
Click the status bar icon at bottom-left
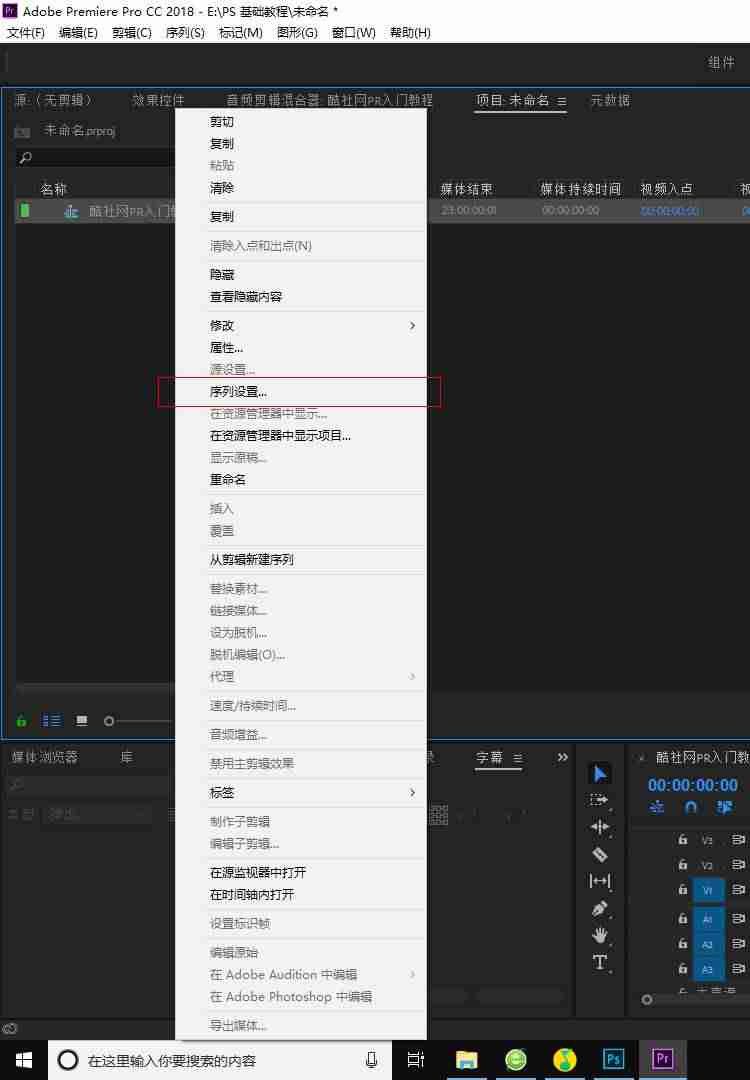pos(10,1028)
